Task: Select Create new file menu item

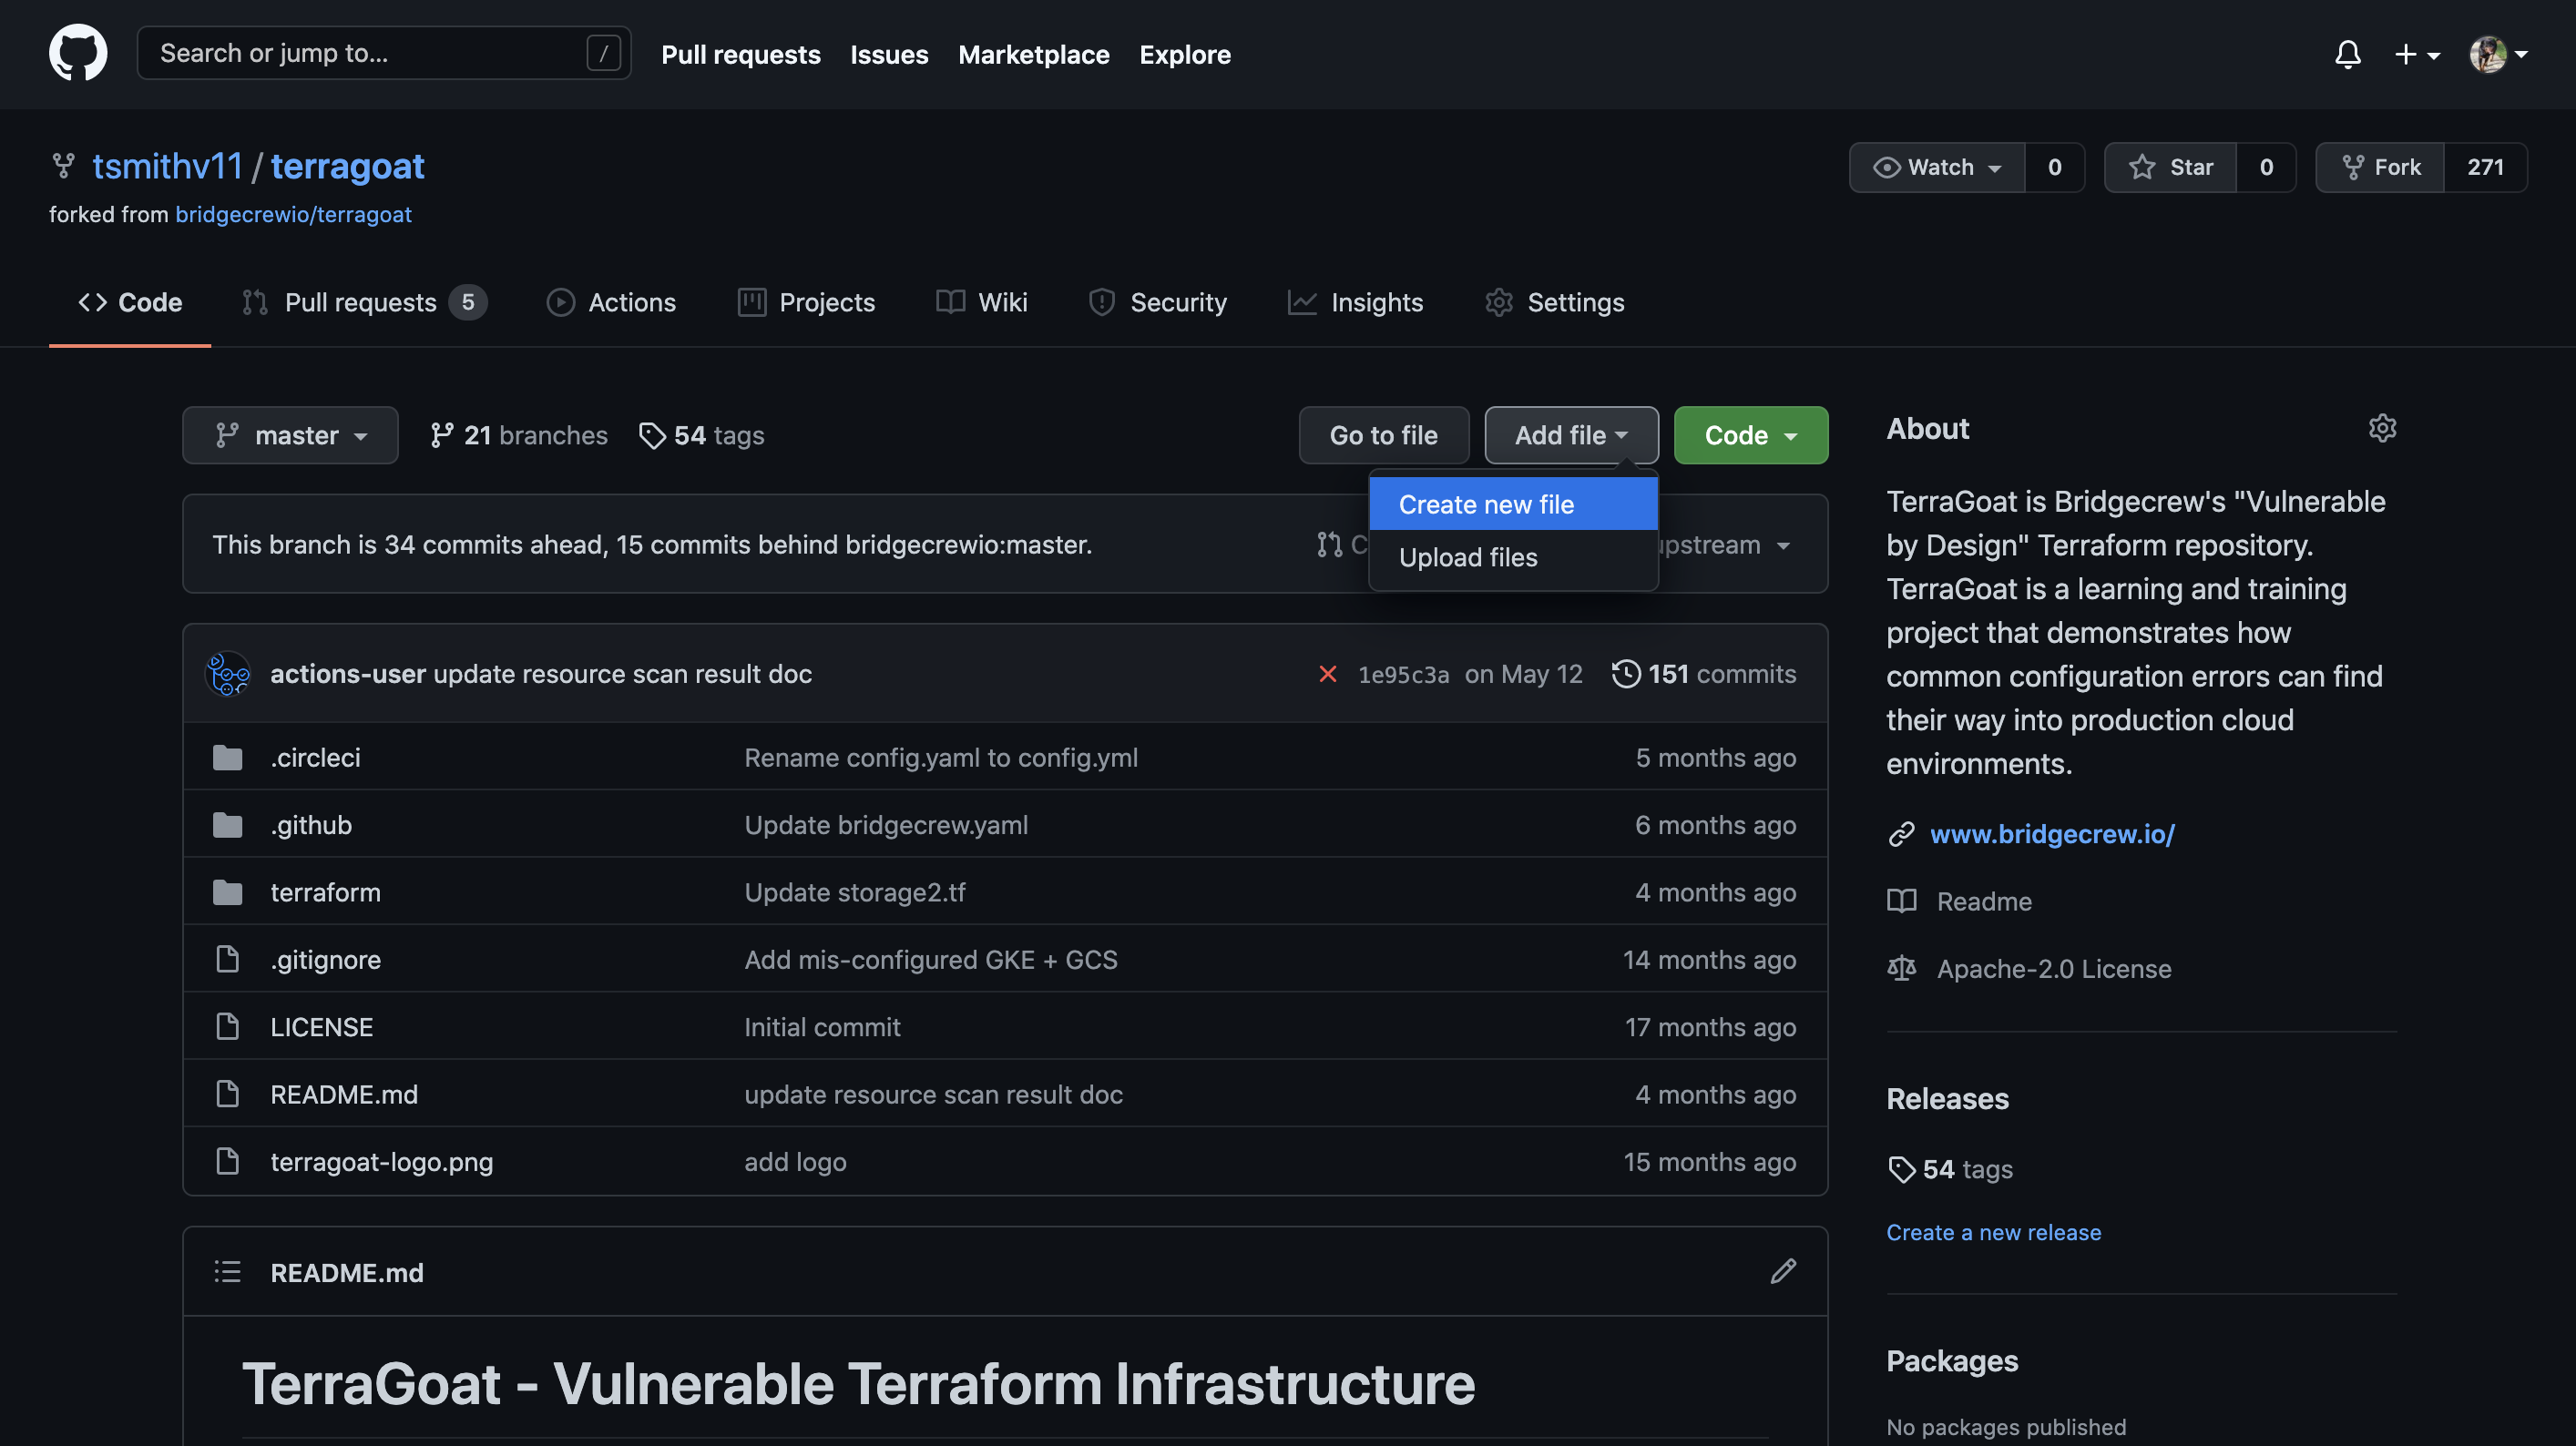Action: [x=1513, y=504]
